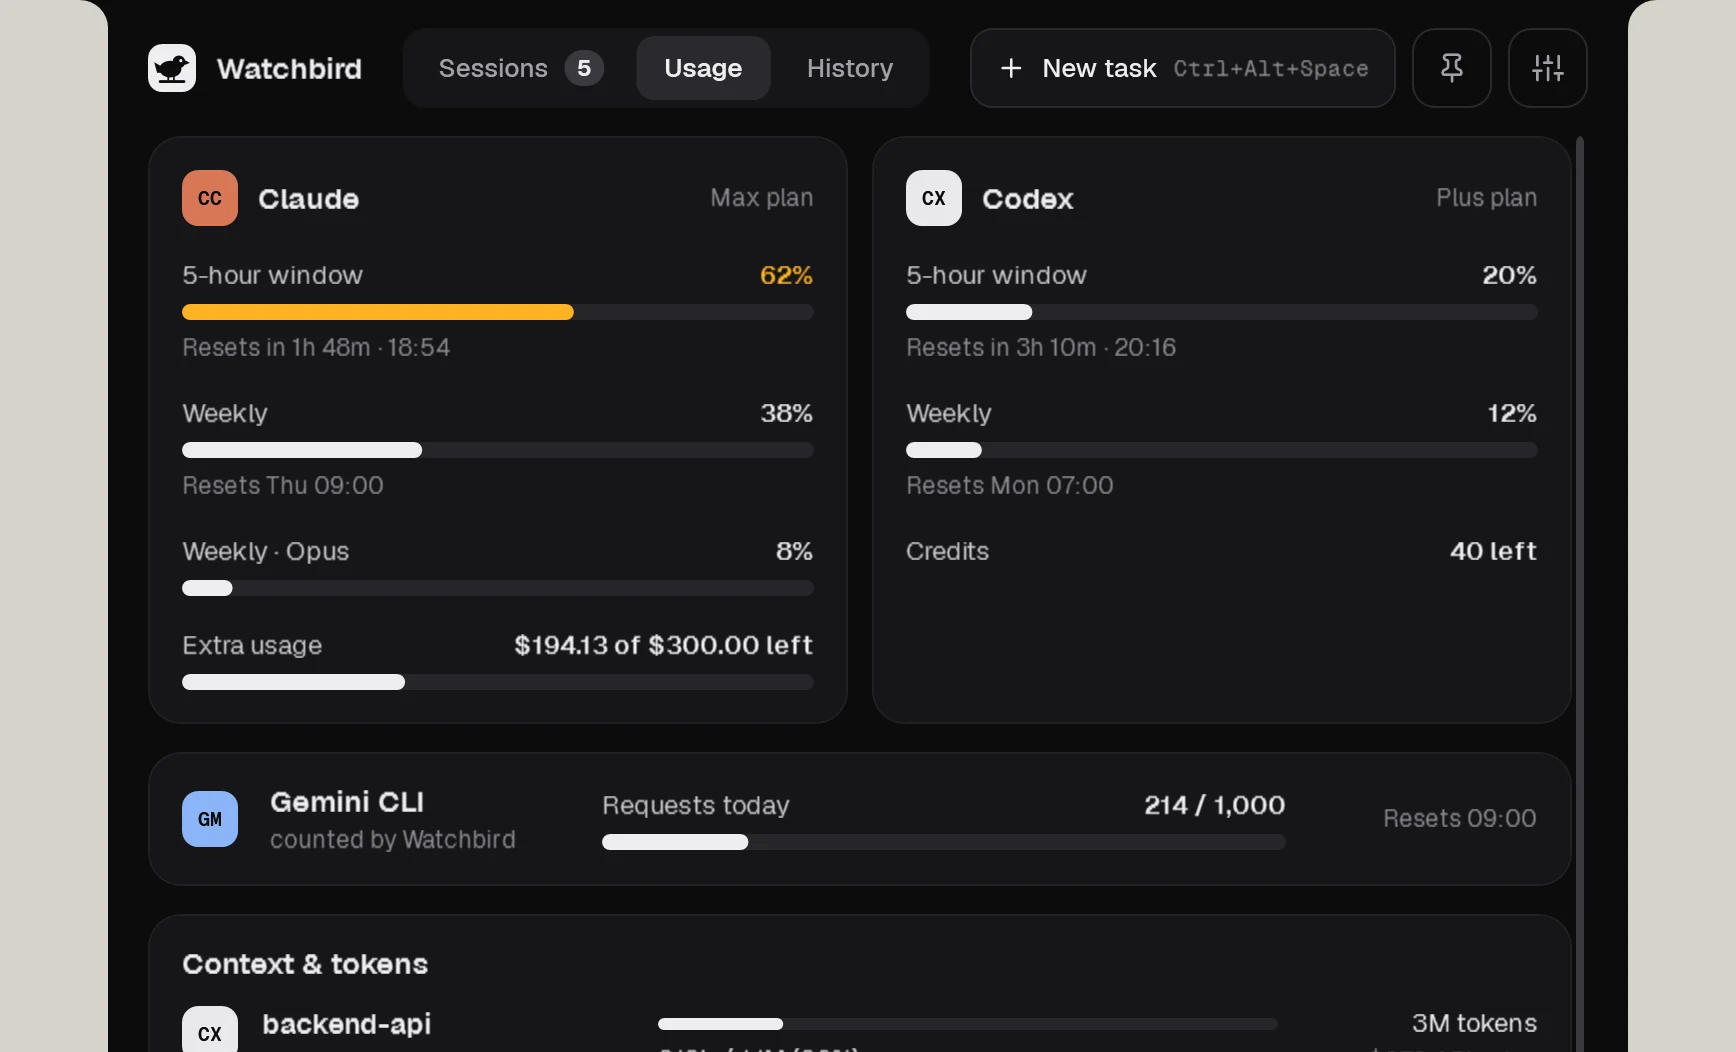The width and height of the screenshot is (1736, 1052).
Task: Click the 62% Claude 5-hour value
Action: pyautogui.click(x=786, y=275)
